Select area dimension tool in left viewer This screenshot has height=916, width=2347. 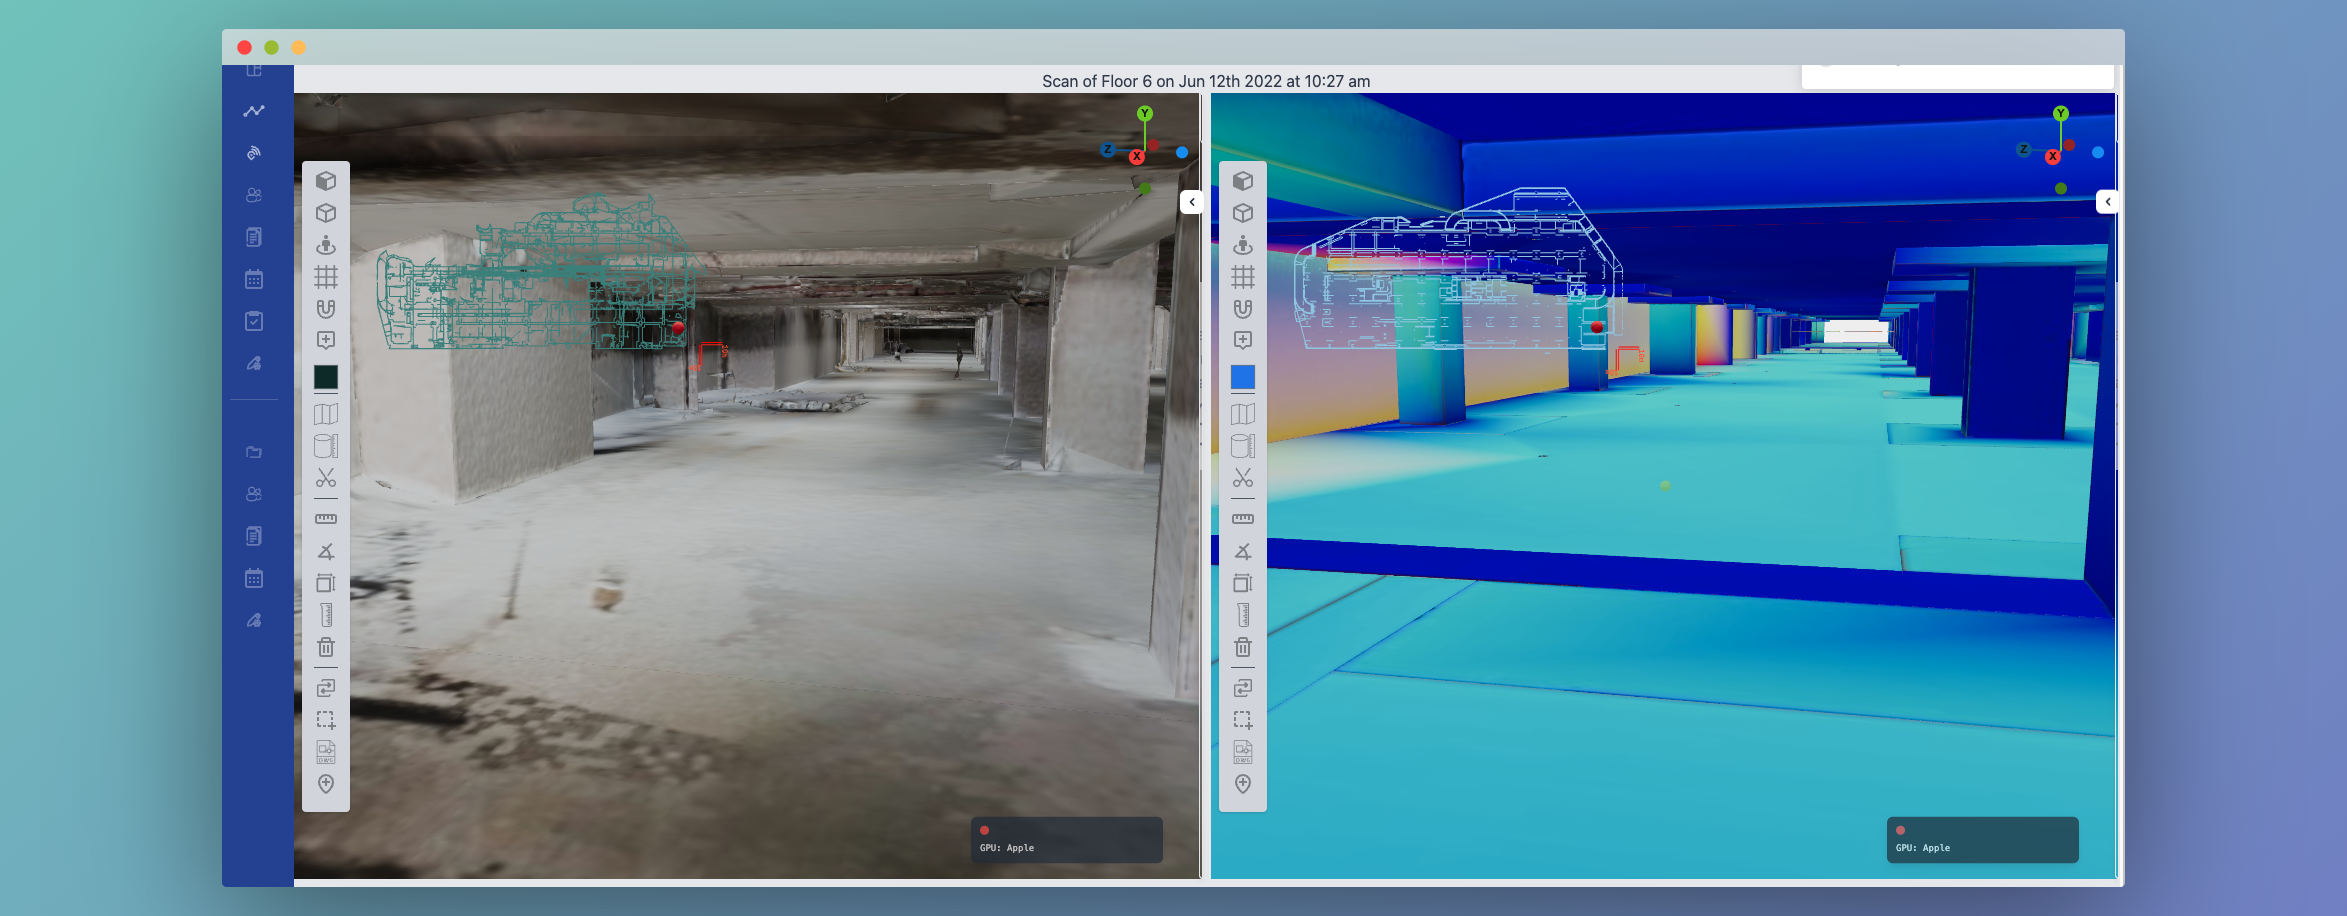326,583
